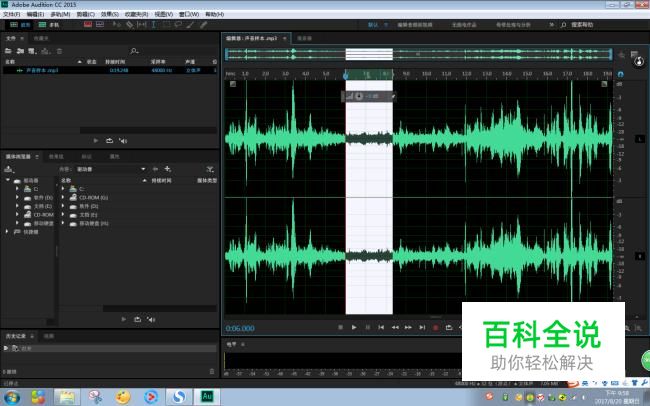Switch to the 标记 tab
650x406 pixels.
pyautogui.click(x=86, y=156)
